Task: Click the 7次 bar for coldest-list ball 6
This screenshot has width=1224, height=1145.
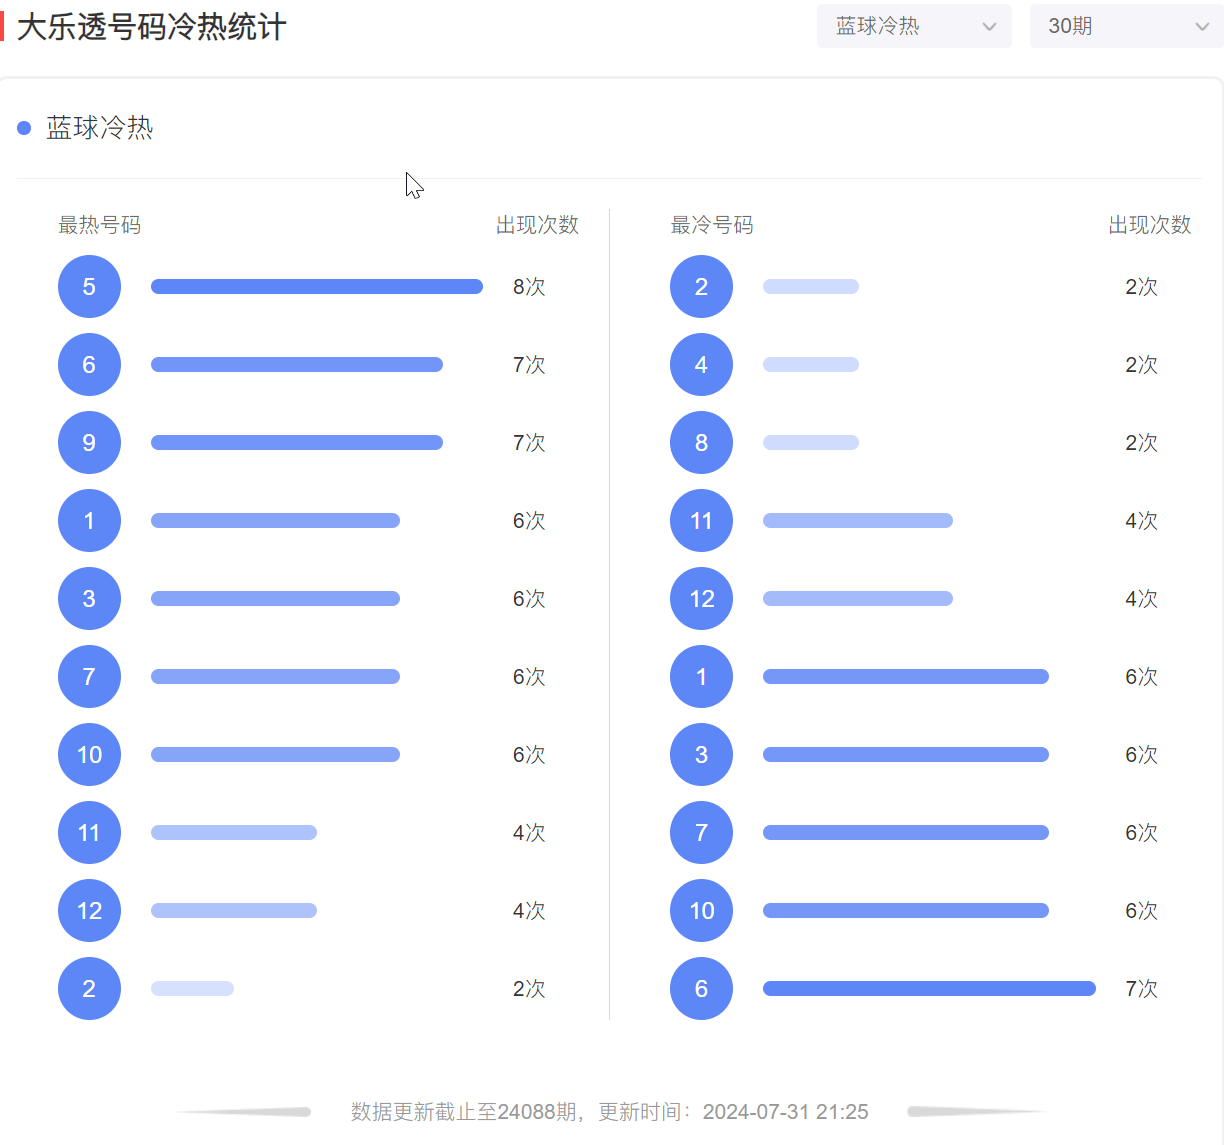Action: coord(928,989)
